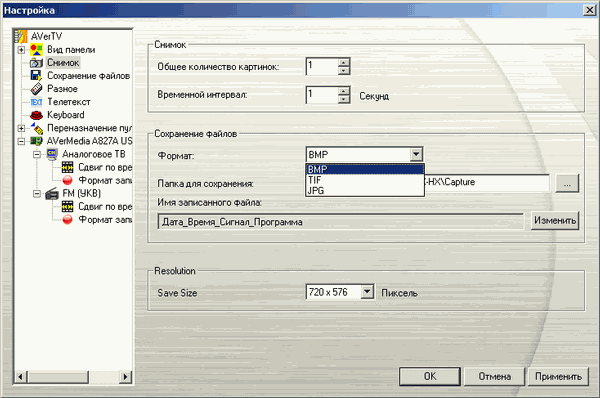Click the floppy disk icon for Сохранение файлов
The width and height of the screenshot is (600, 398).
pos(36,76)
